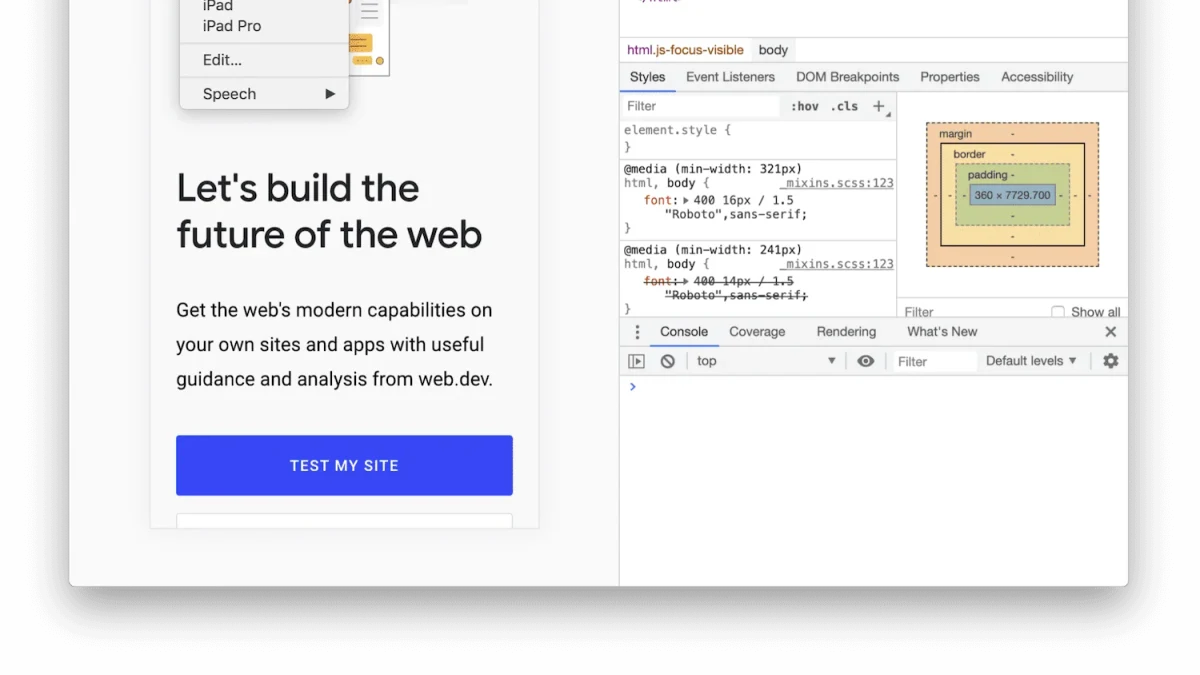Image resolution: width=1200 pixels, height=675 pixels.
Task: Click the padding label in box model
Action: (x=987, y=175)
